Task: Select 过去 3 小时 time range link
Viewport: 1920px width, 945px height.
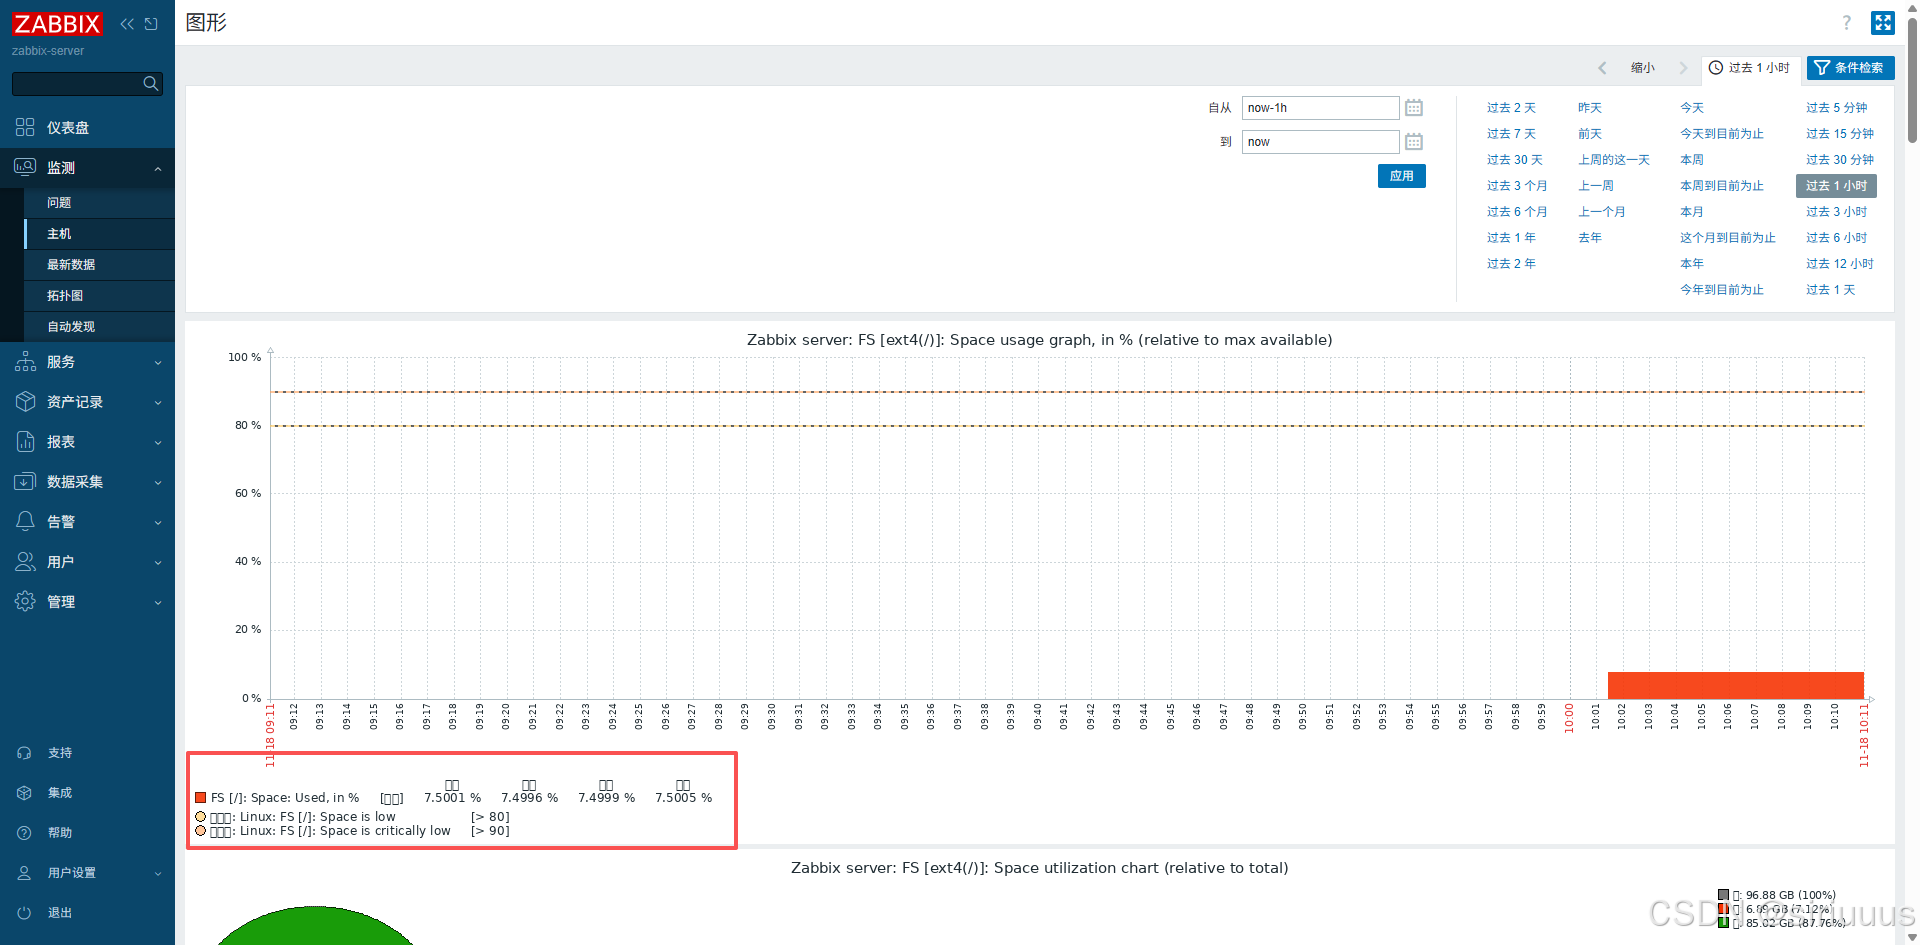Action: pyautogui.click(x=1836, y=212)
